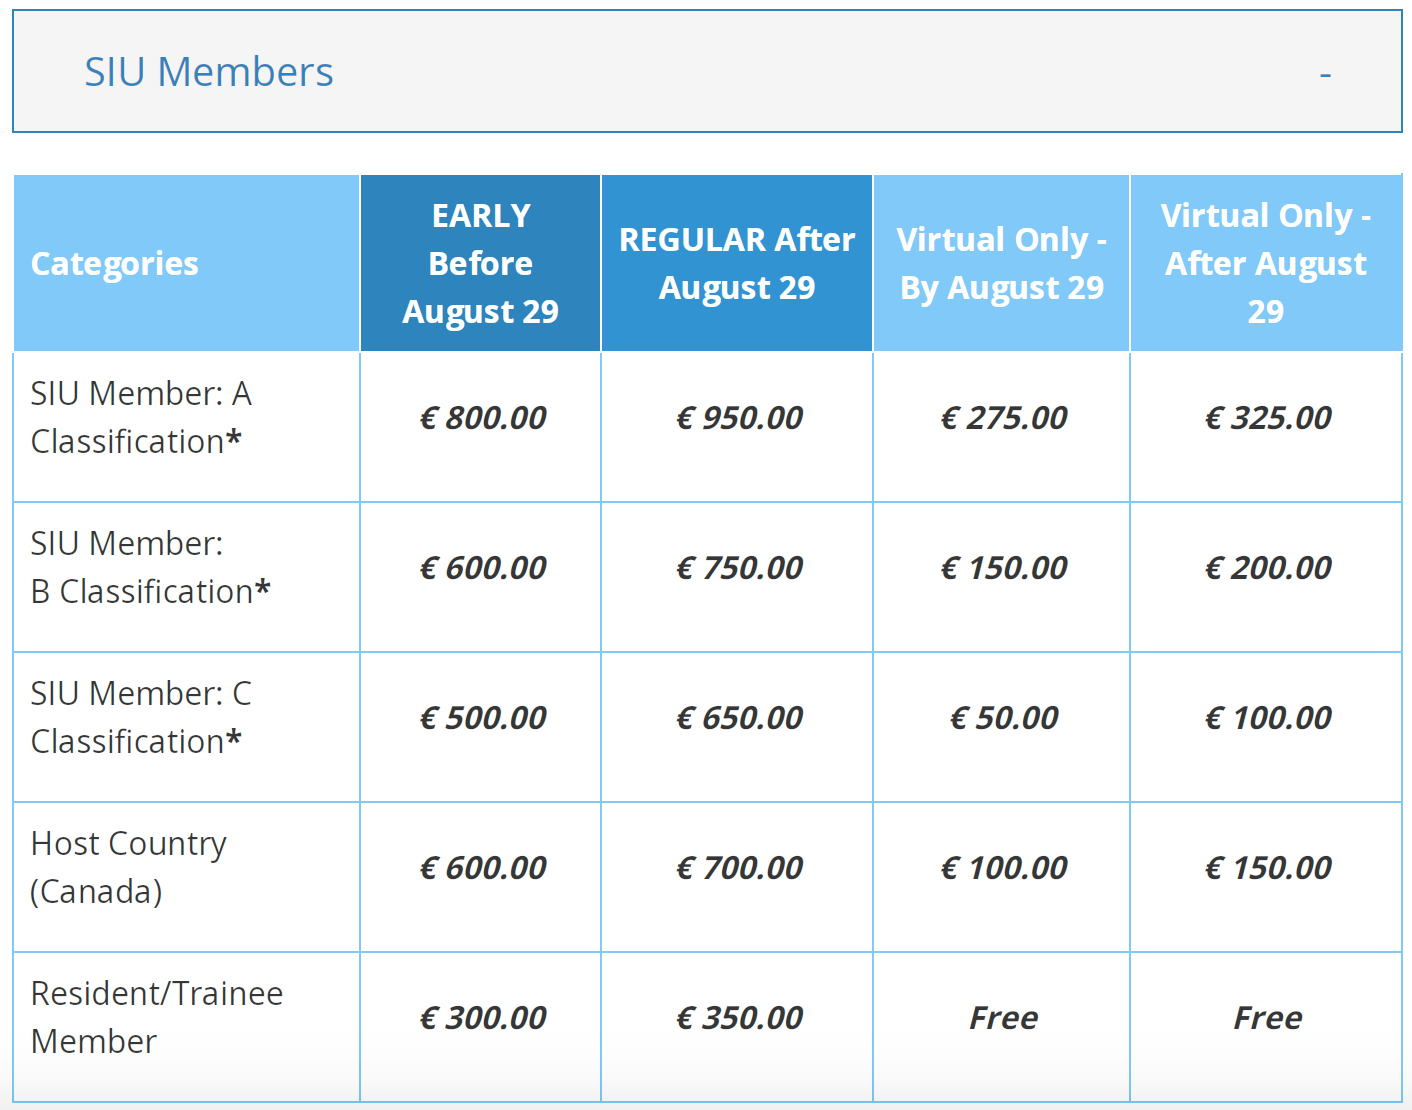Click the € 325.00 virtual after August price
This screenshot has width=1412, height=1110.
(1267, 417)
